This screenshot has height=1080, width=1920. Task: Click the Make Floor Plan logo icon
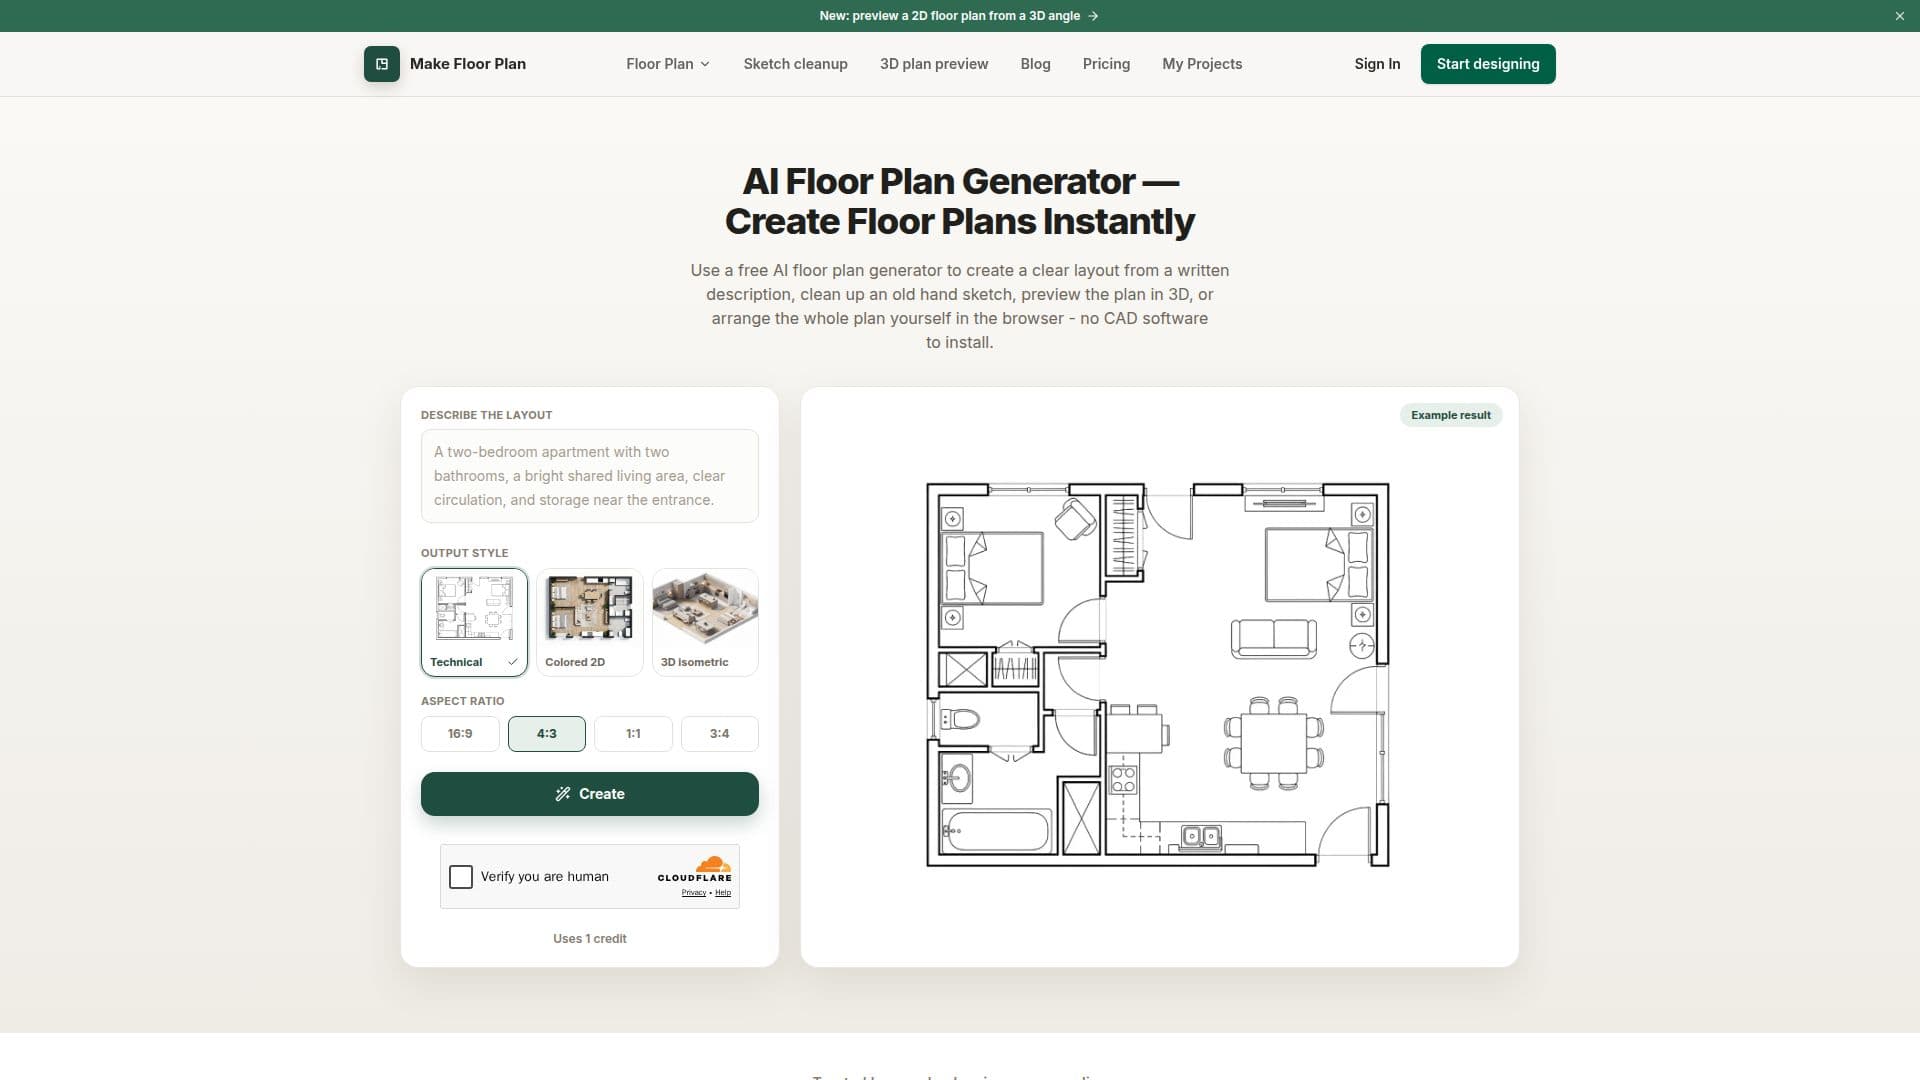[x=381, y=64]
